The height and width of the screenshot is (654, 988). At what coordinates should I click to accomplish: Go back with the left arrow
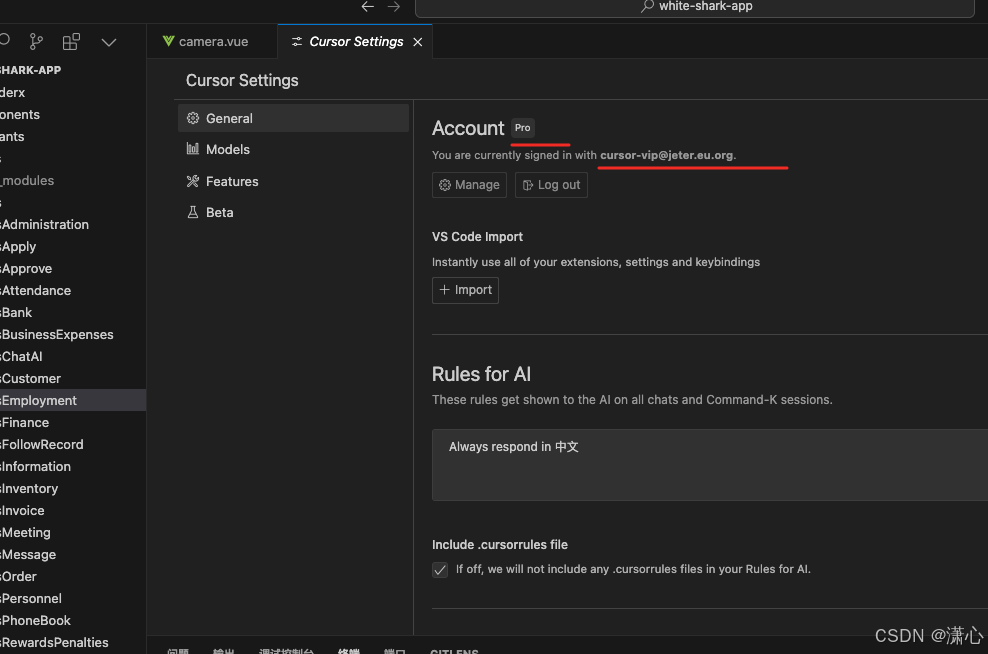(x=368, y=6)
